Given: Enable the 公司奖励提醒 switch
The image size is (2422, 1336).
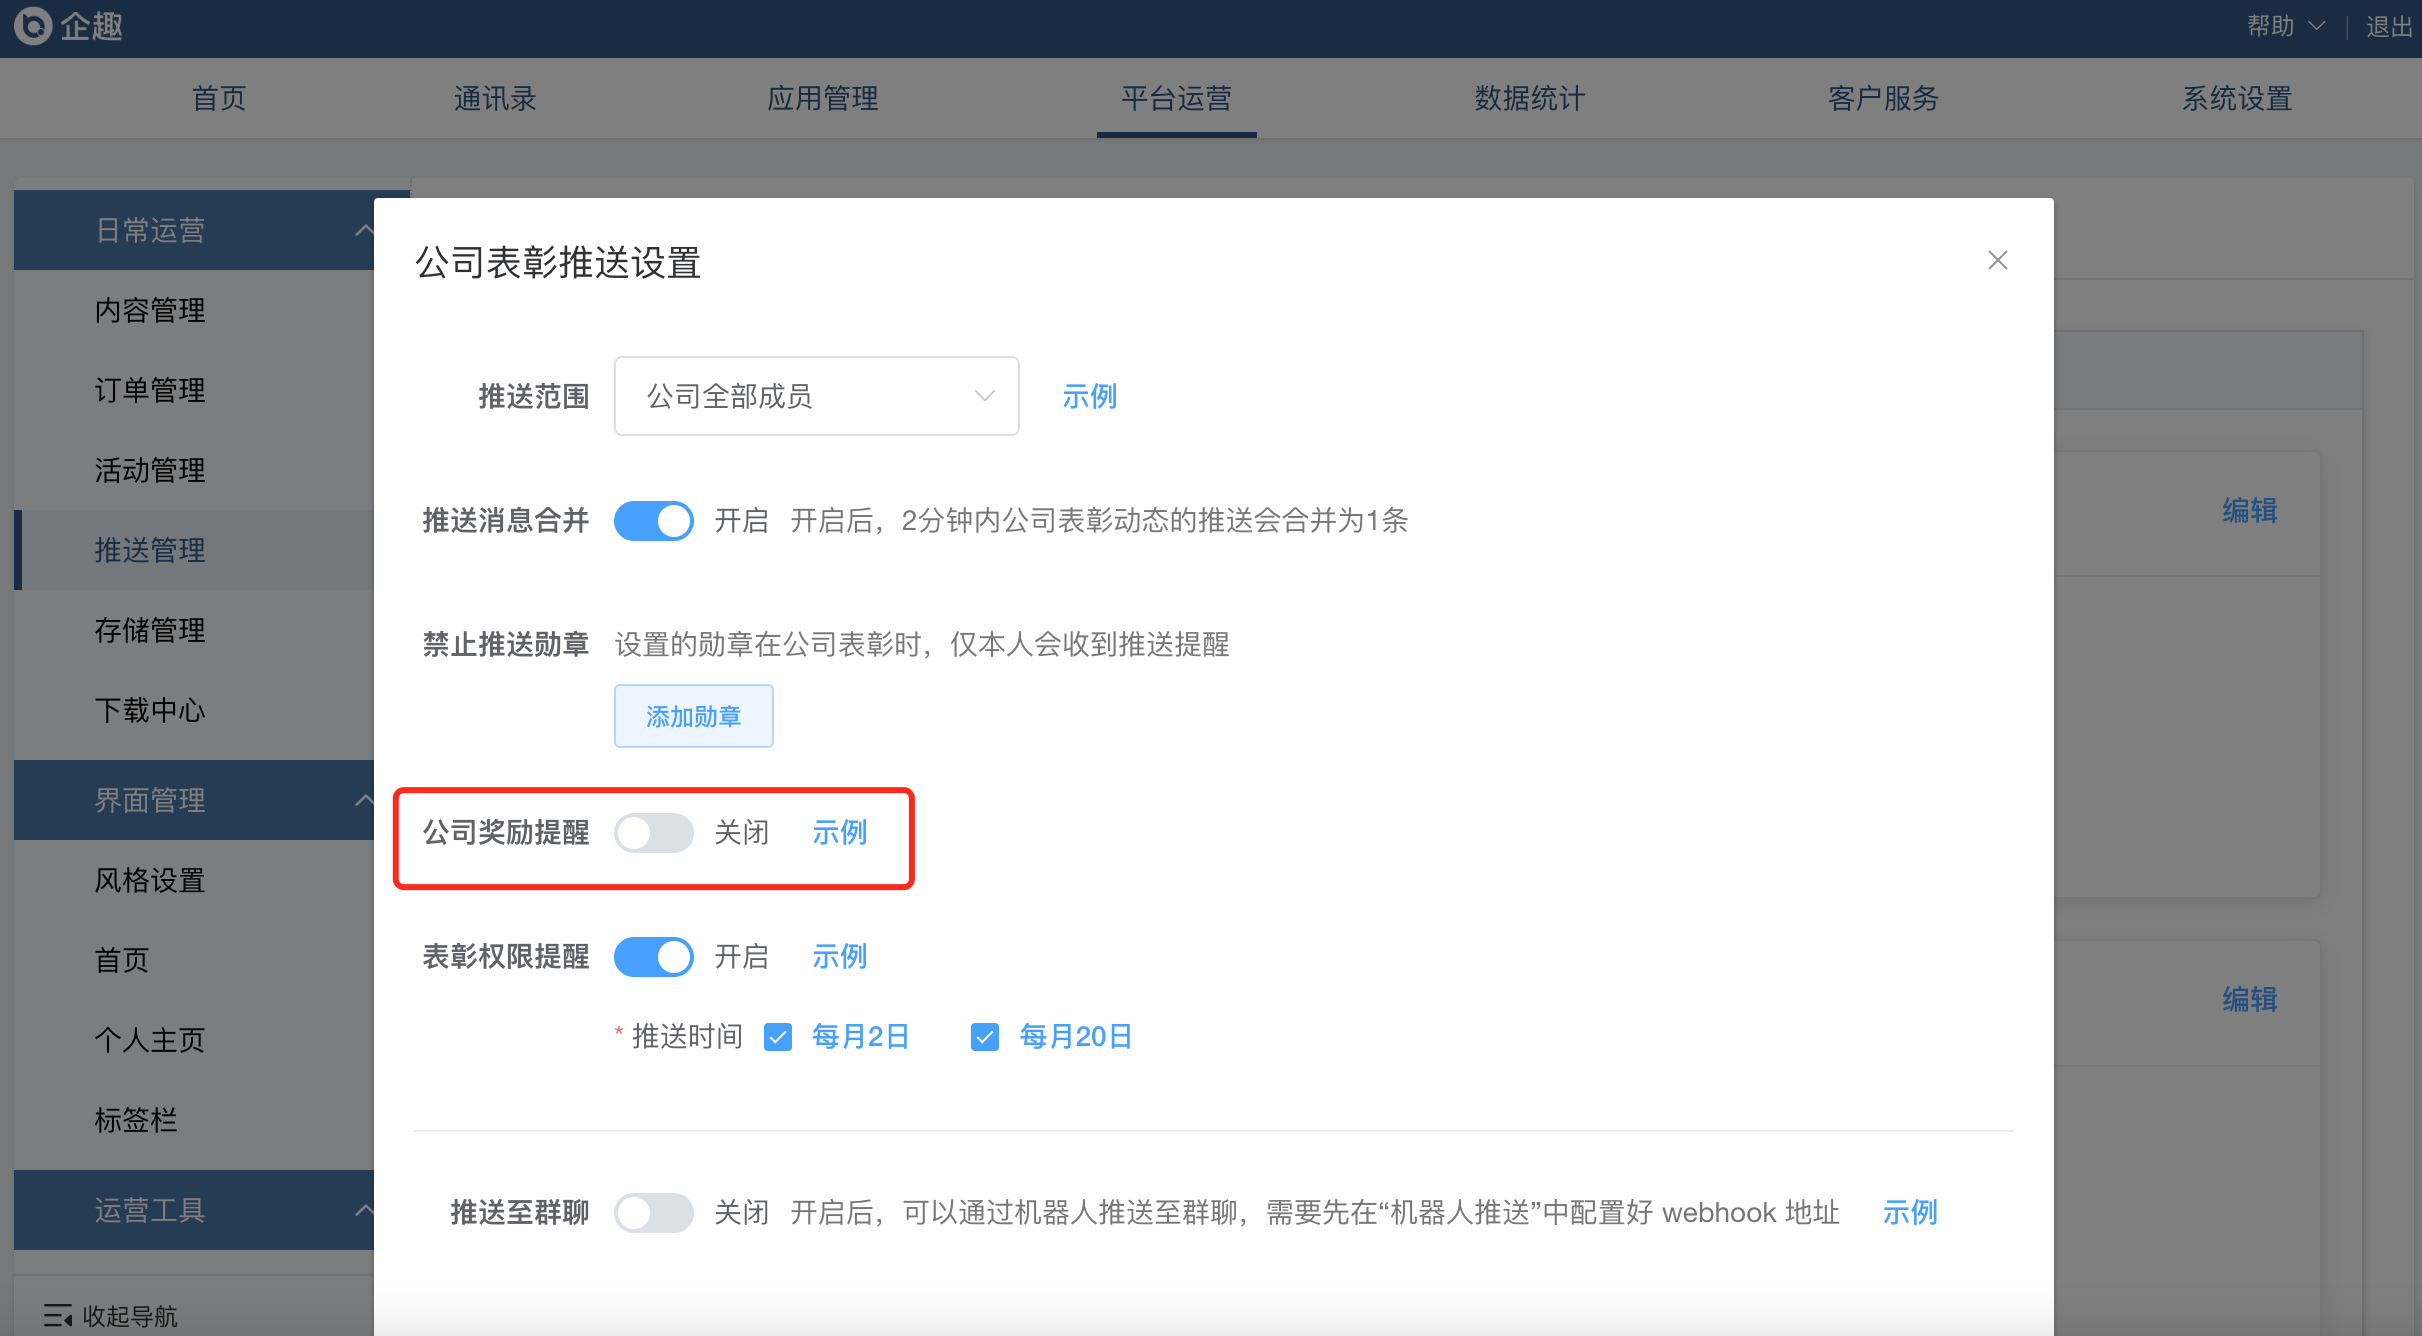Looking at the screenshot, I should (654, 833).
